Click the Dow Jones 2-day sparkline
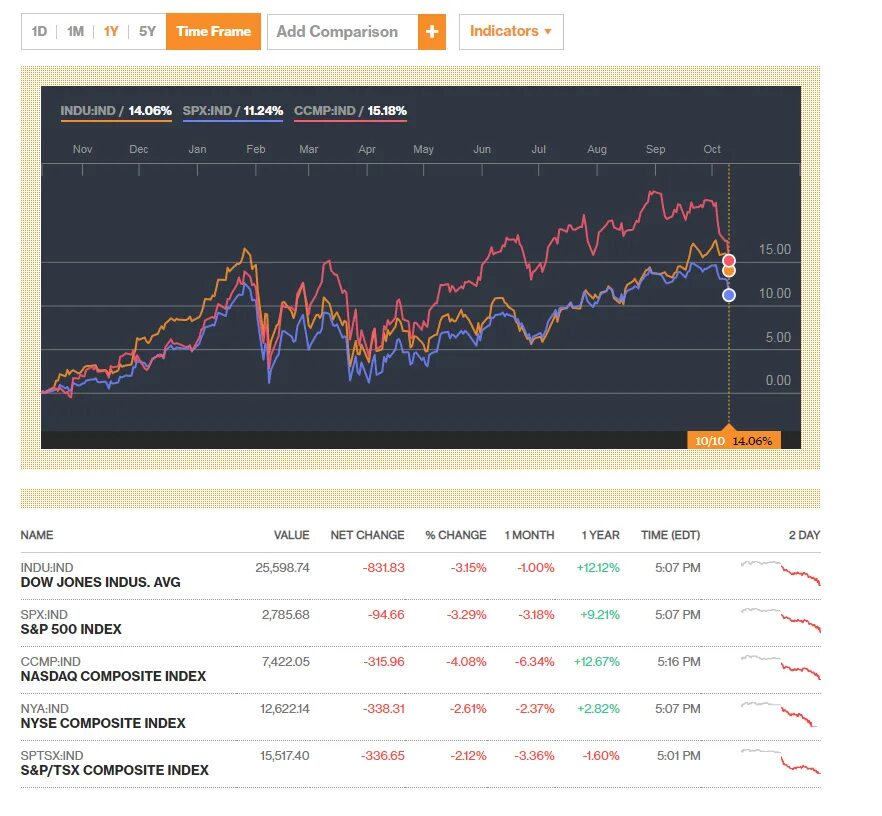Screen dimensions: 882x816 pyautogui.click(x=781, y=573)
